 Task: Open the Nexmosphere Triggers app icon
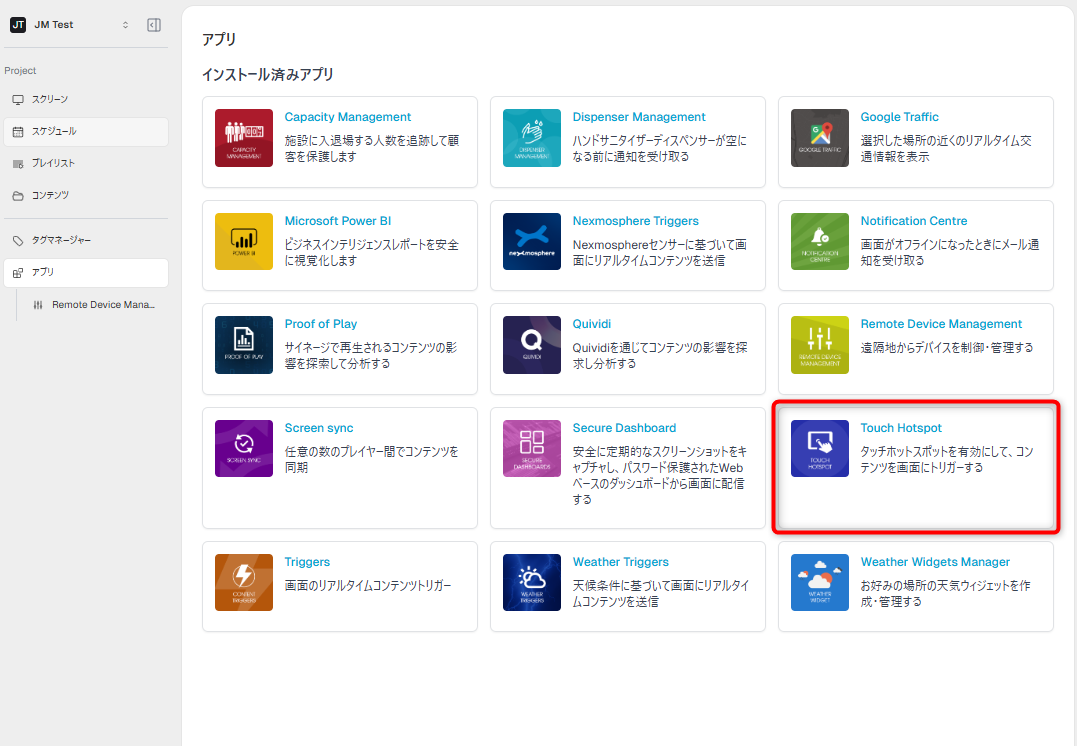[532, 242]
